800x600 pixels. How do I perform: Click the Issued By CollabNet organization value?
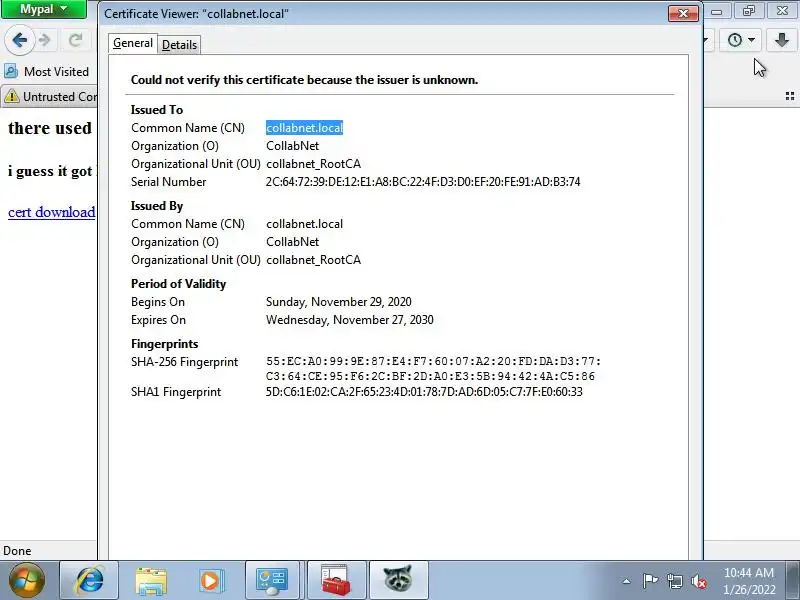click(292, 242)
